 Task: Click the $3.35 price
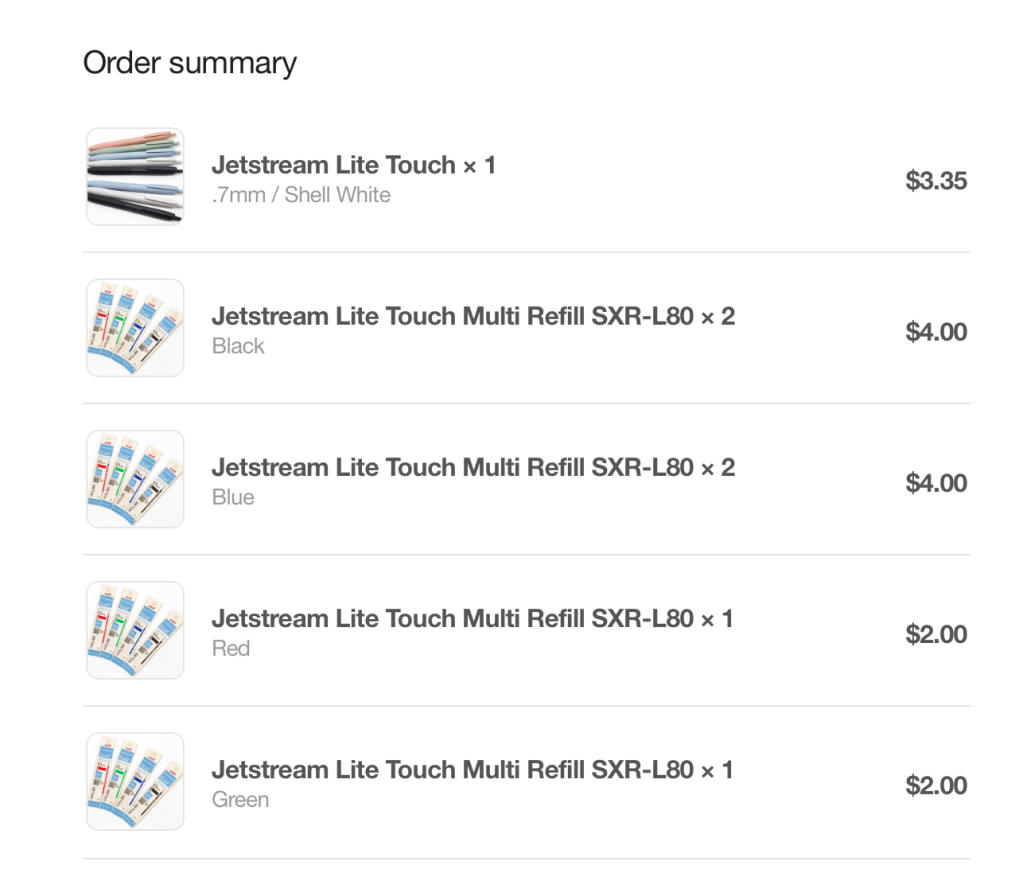936,181
